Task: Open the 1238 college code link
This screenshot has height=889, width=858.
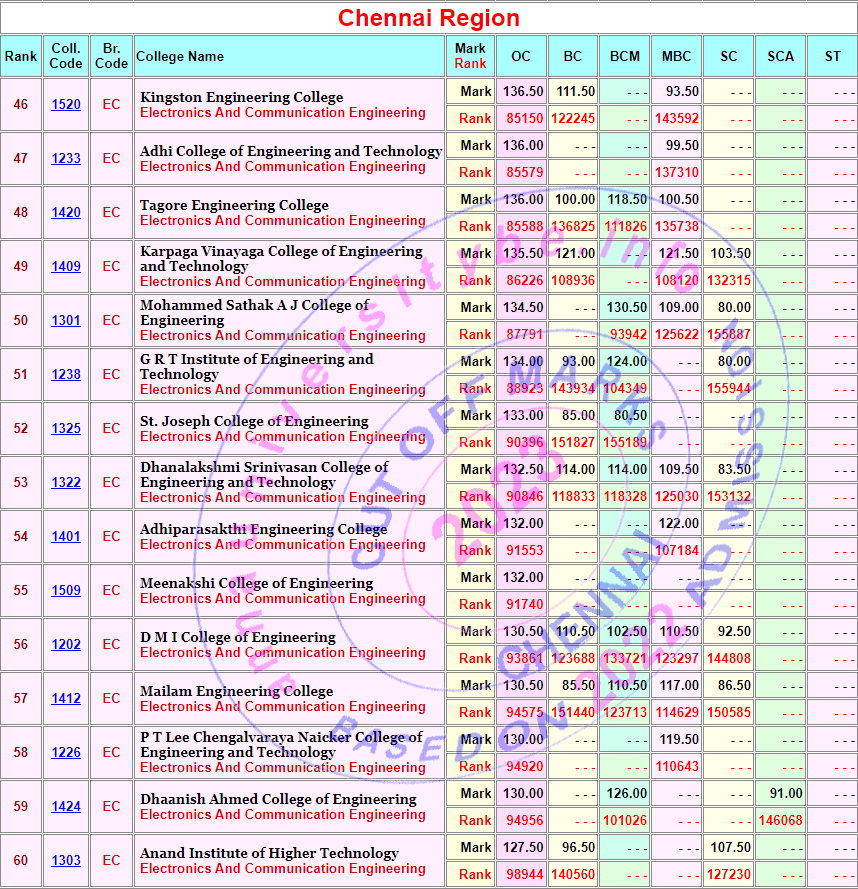Action: coord(66,375)
